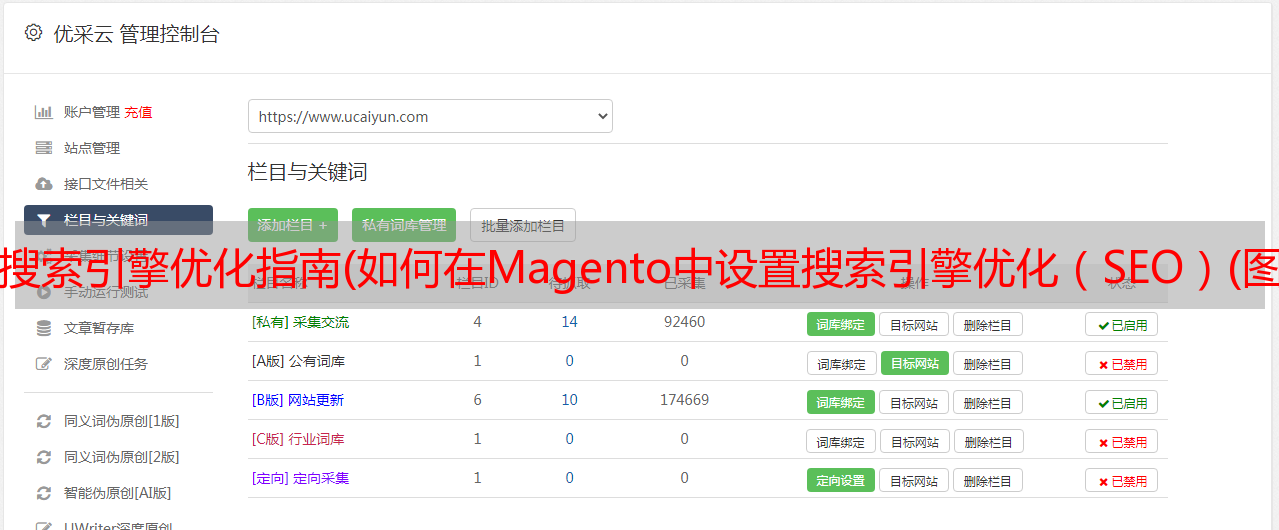The image size is (1279, 530).
Task: Click the [B版] 网站更新 column name
Action: [298, 400]
